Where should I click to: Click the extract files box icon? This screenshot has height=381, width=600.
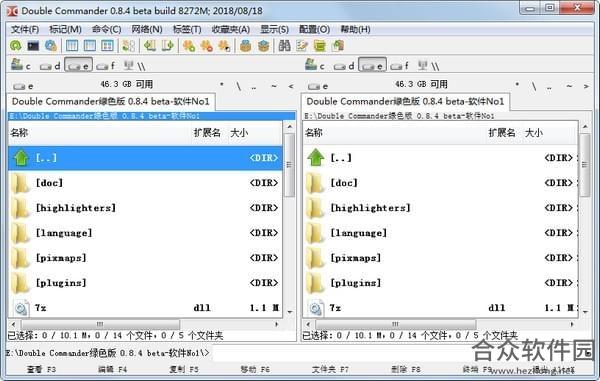coord(263,46)
